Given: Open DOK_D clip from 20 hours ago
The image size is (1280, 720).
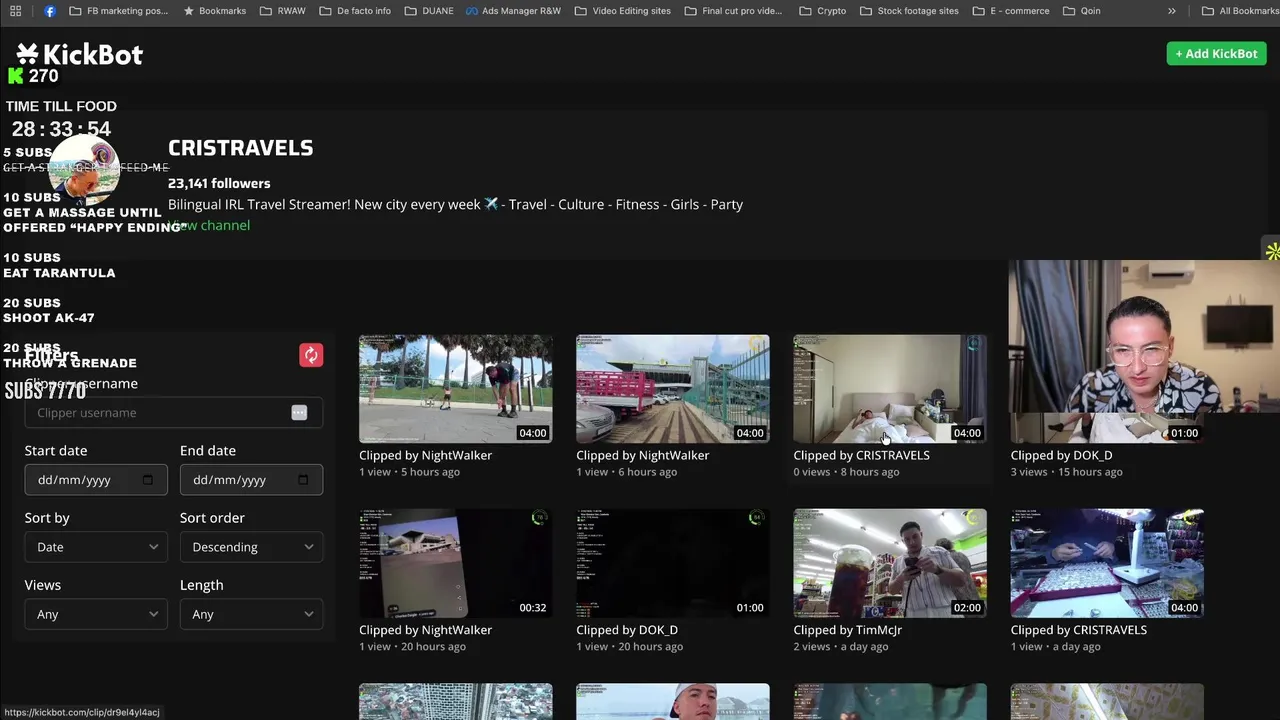Looking at the screenshot, I should (x=673, y=563).
